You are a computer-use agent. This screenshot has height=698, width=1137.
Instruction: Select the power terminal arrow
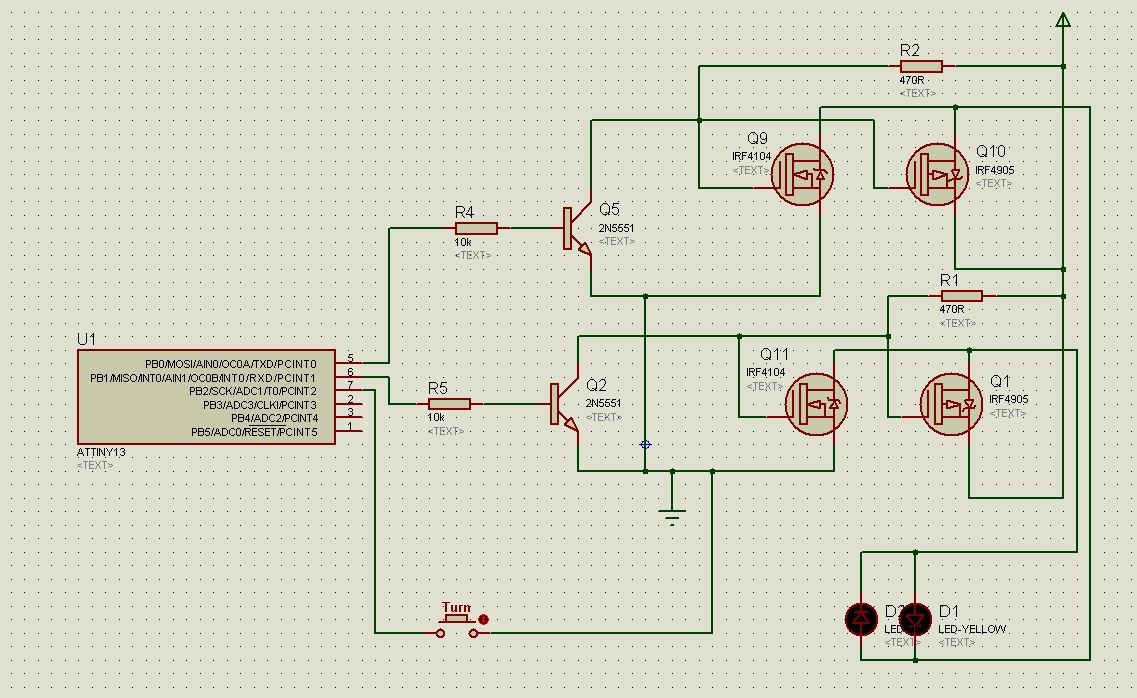click(1063, 20)
